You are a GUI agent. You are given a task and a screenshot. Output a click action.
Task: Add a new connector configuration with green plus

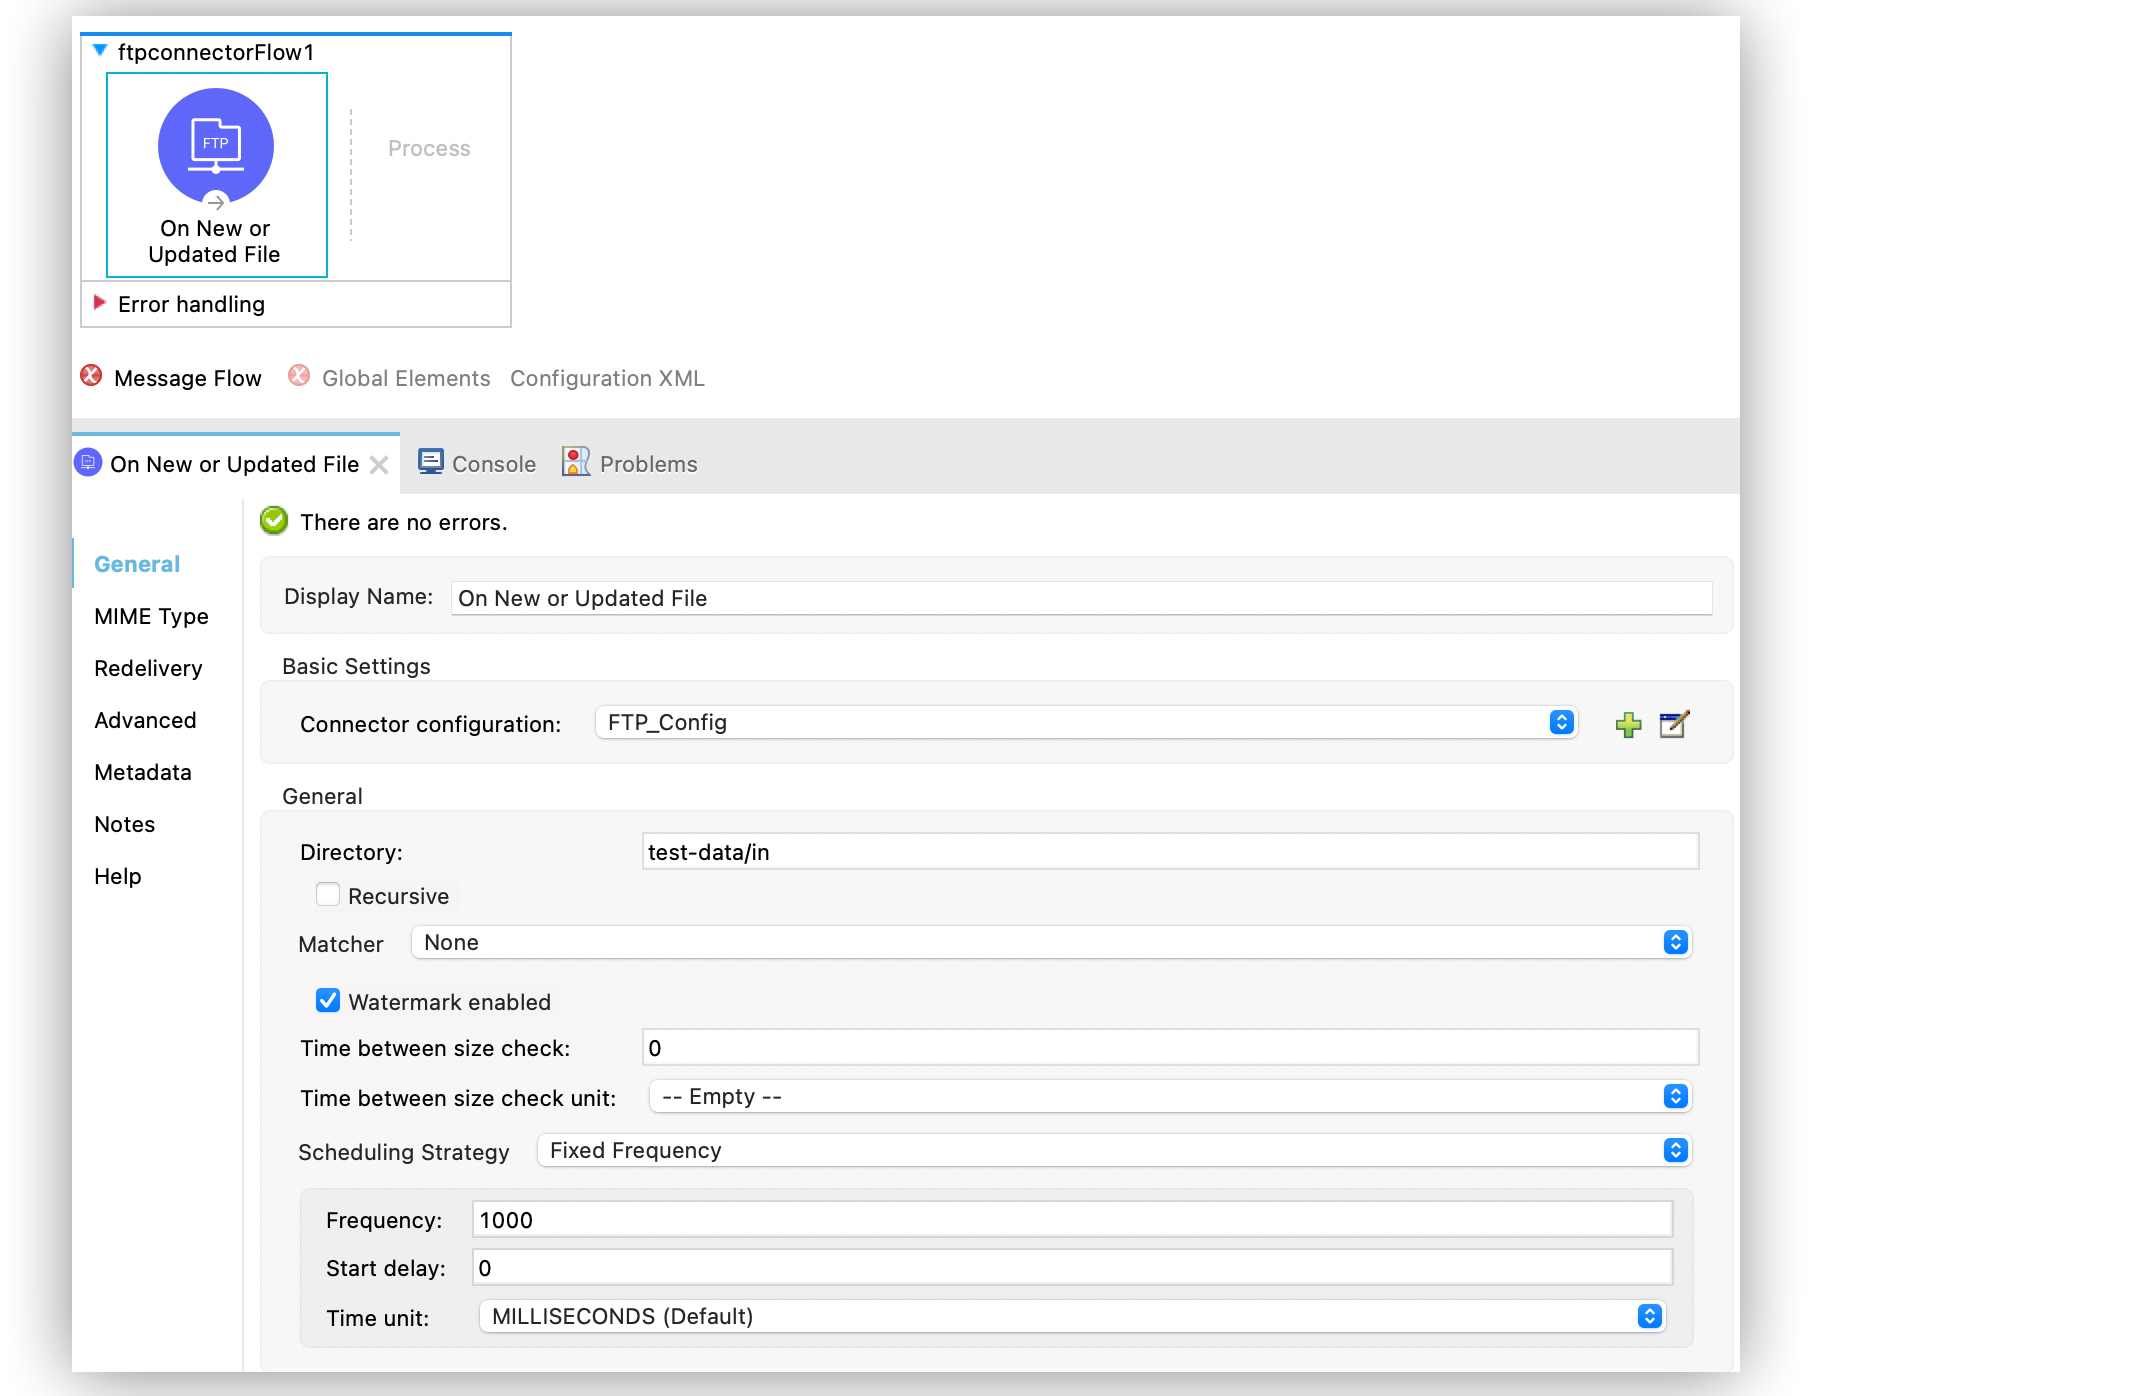[x=1628, y=724]
